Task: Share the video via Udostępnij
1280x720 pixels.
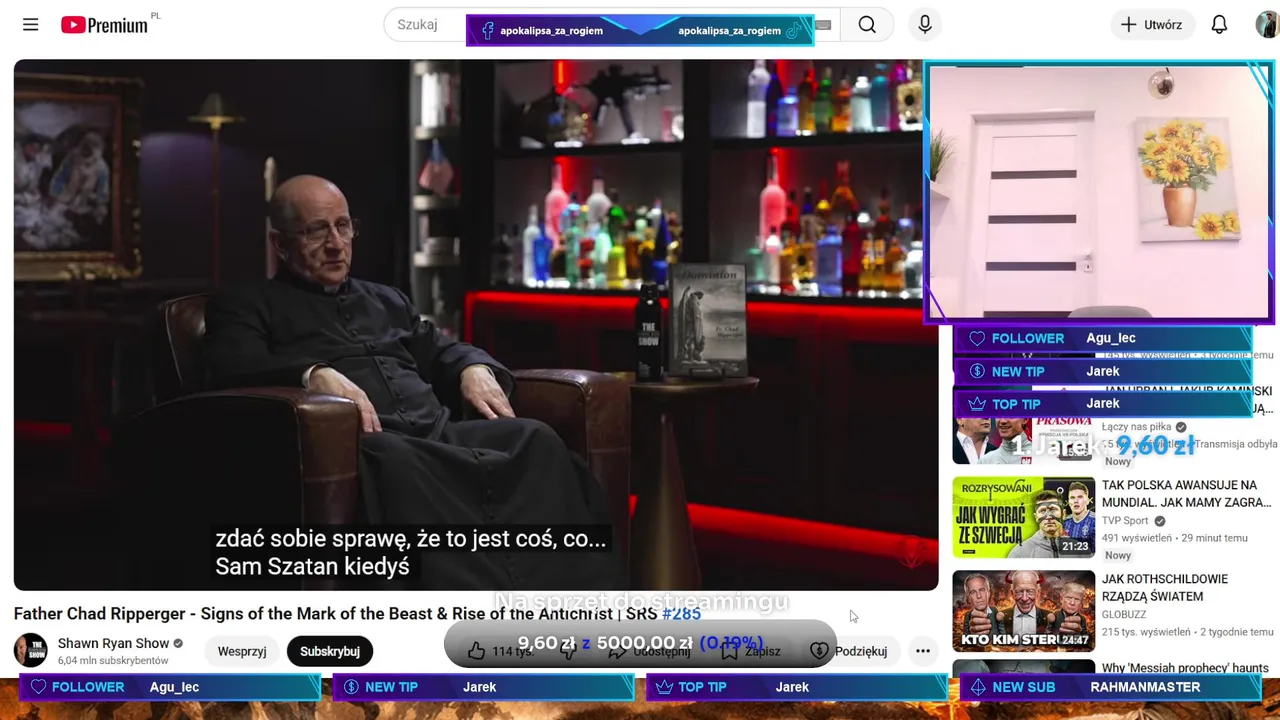Action: [650, 651]
